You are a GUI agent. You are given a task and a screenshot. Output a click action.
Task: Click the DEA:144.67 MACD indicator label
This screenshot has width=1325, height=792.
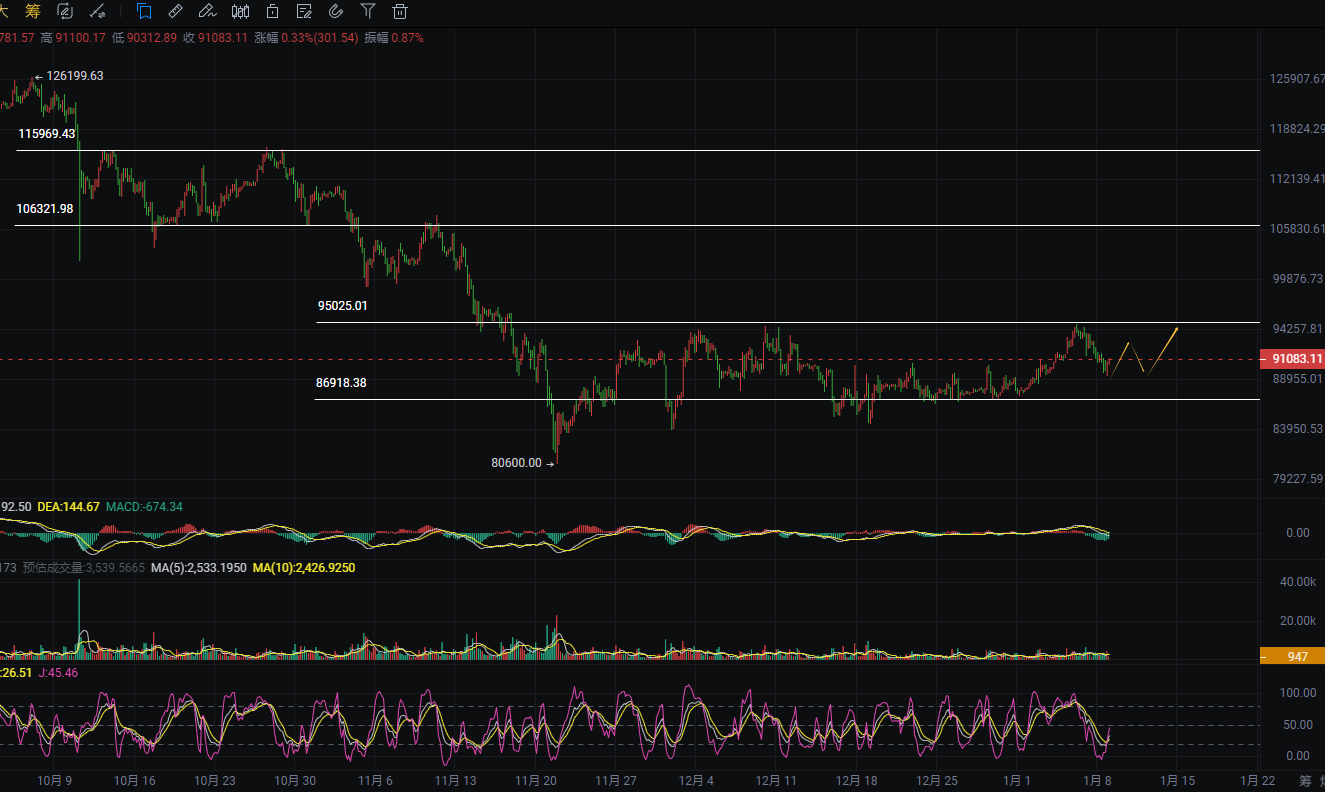click(68, 507)
